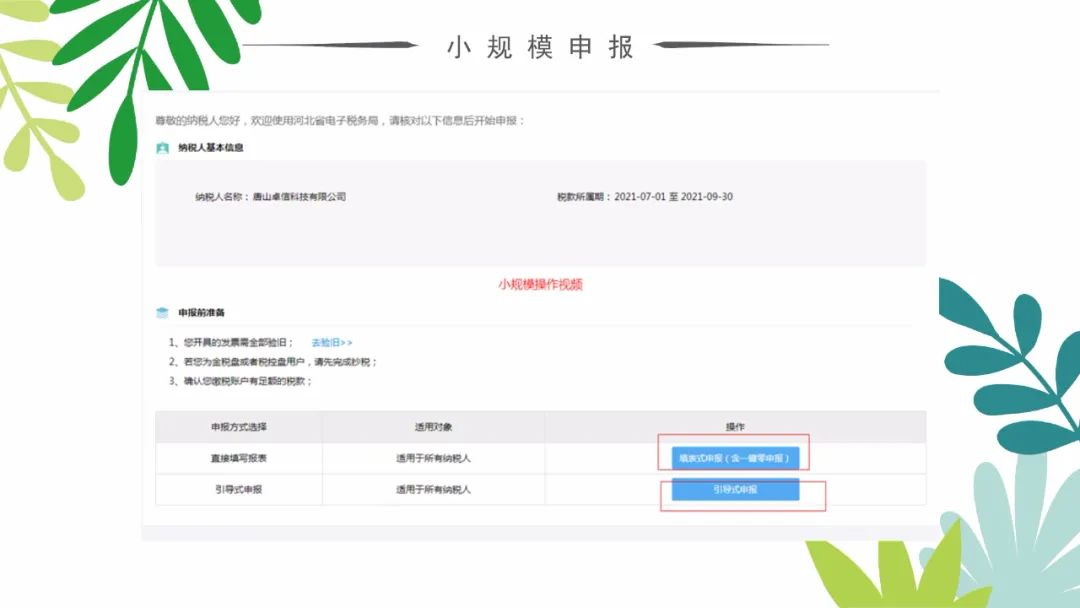
Task: Click the 直接填写报表 table cell
Action: pyautogui.click(x=238, y=458)
